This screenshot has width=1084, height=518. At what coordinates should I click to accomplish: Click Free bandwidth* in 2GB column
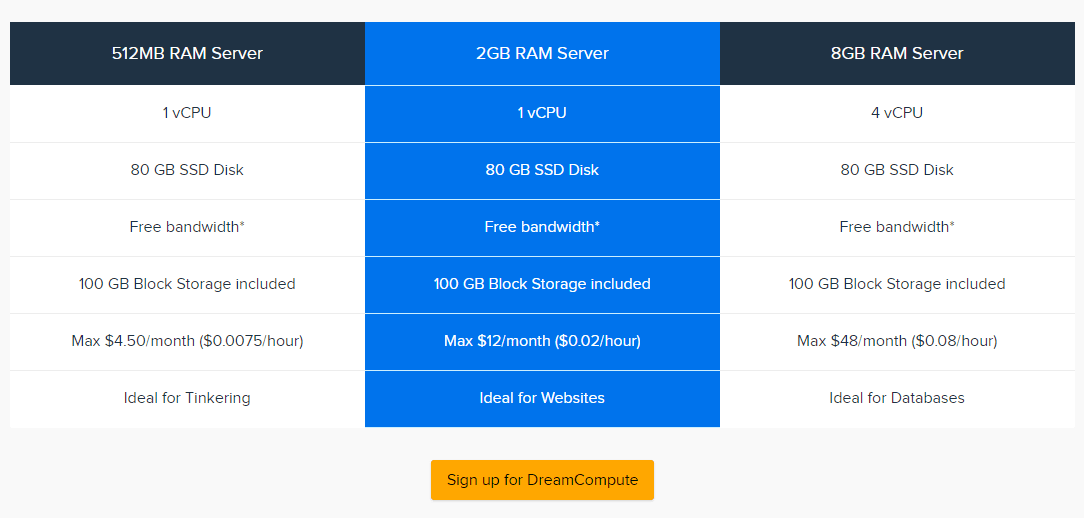pos(542,227)
